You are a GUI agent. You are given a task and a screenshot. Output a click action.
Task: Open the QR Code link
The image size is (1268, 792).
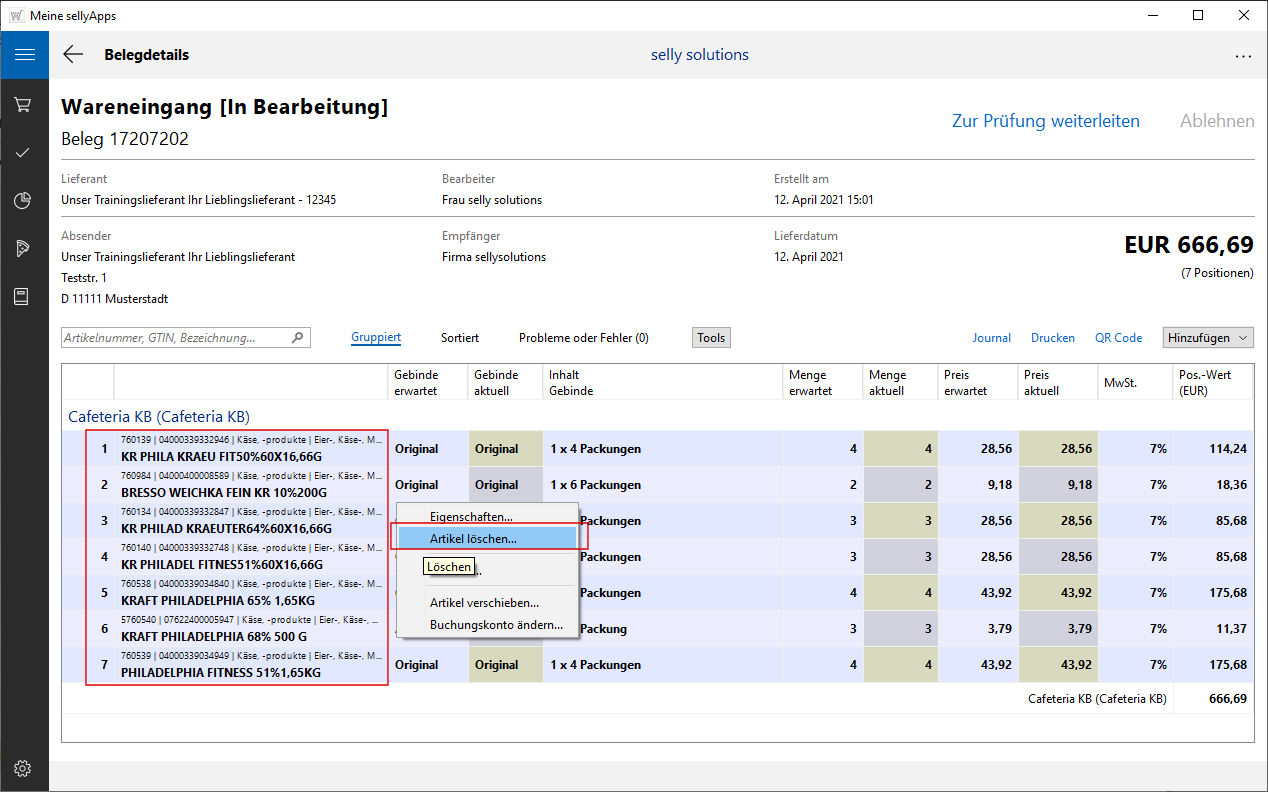[x=1118, y=338]
